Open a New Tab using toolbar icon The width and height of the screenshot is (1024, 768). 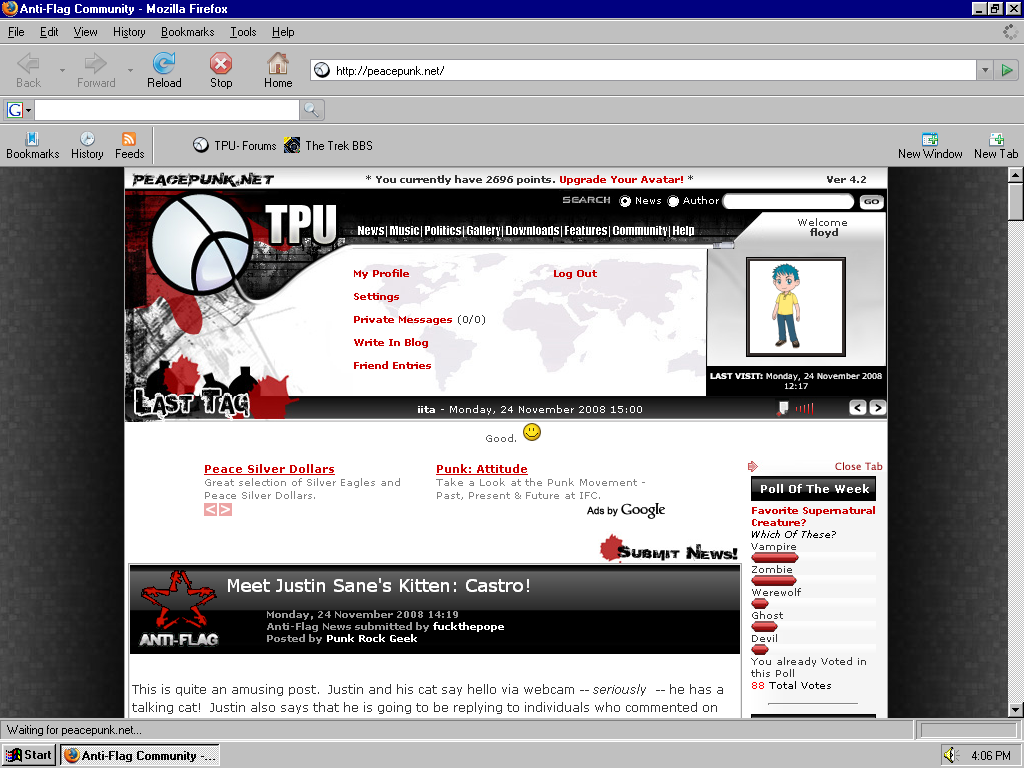(996, 139)
